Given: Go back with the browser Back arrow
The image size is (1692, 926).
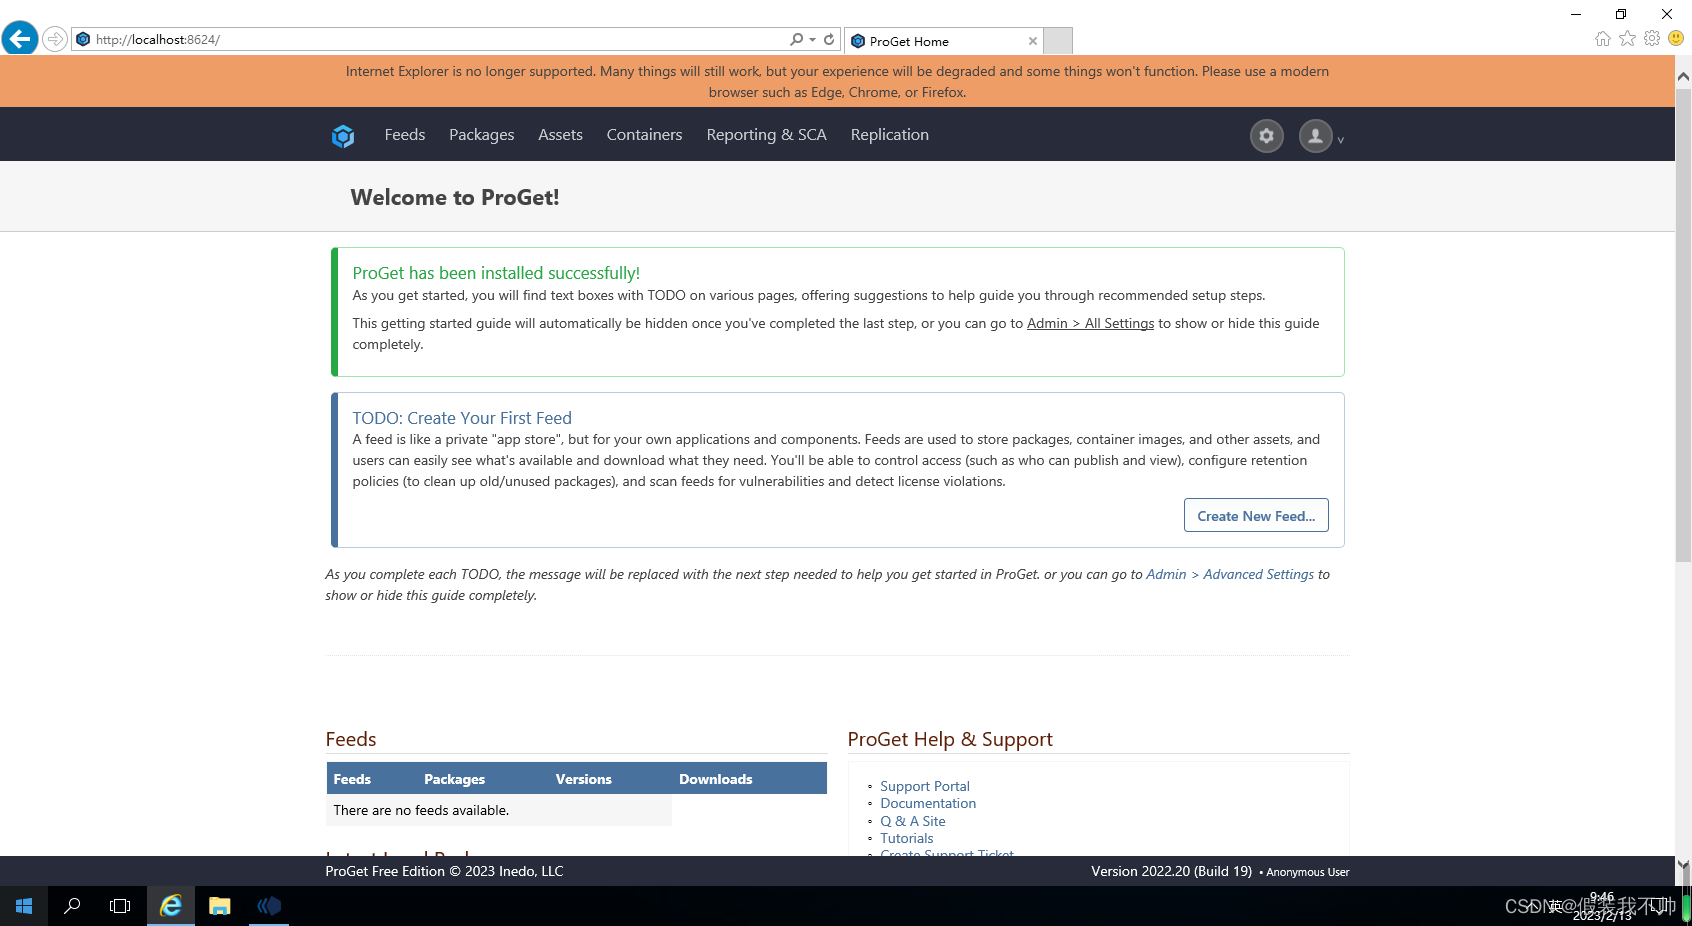Looking at the screenshot, I should [20, 39].
